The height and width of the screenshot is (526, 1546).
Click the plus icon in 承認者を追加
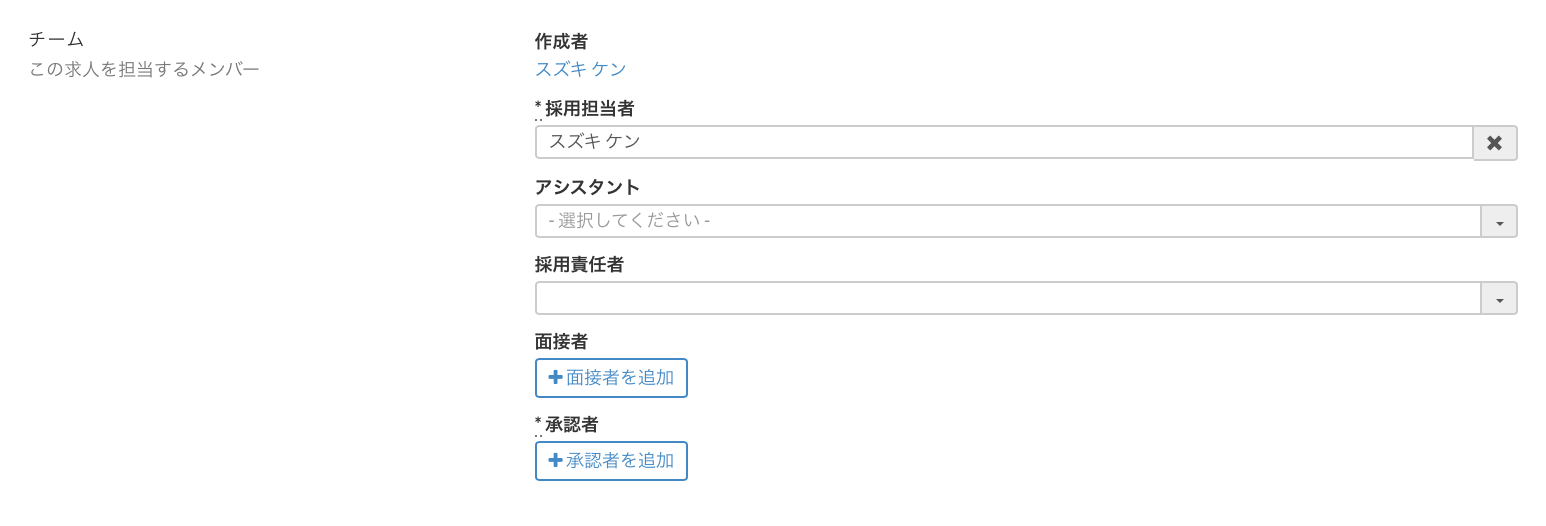point(555,461)
